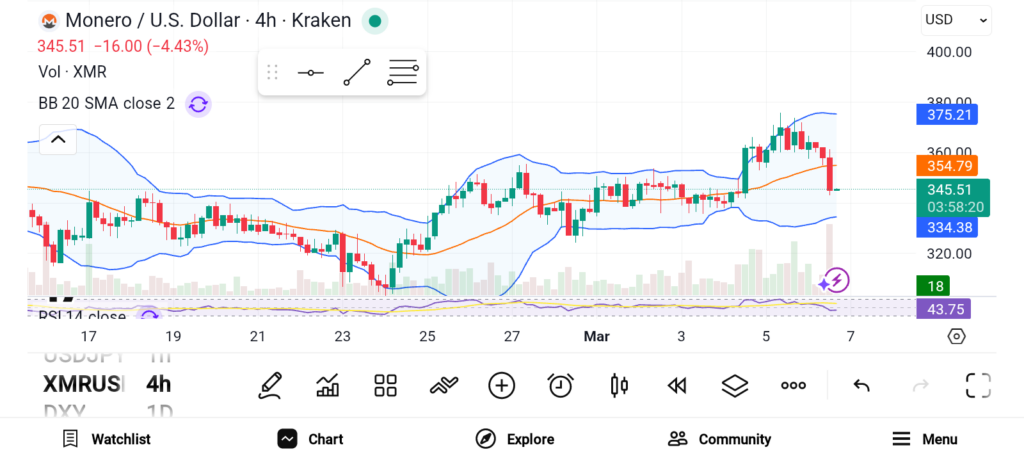Change the candlestick chart type
Screen dimensions: 1024x461
point(618,385)
